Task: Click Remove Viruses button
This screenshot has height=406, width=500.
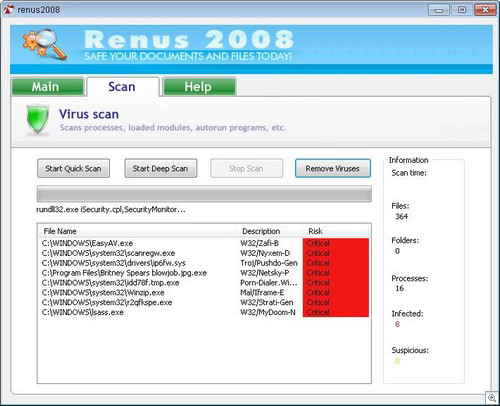Action: pos(333,168)
